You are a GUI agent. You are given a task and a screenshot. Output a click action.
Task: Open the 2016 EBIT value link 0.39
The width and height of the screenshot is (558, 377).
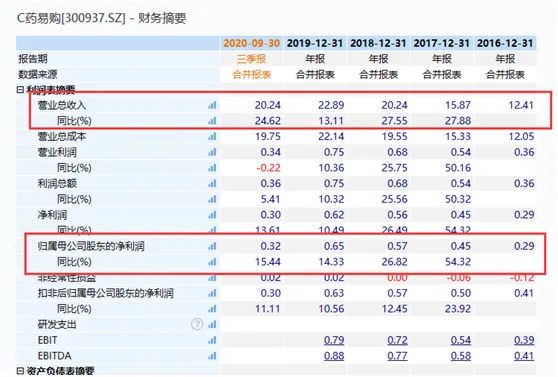coord(524,340)
